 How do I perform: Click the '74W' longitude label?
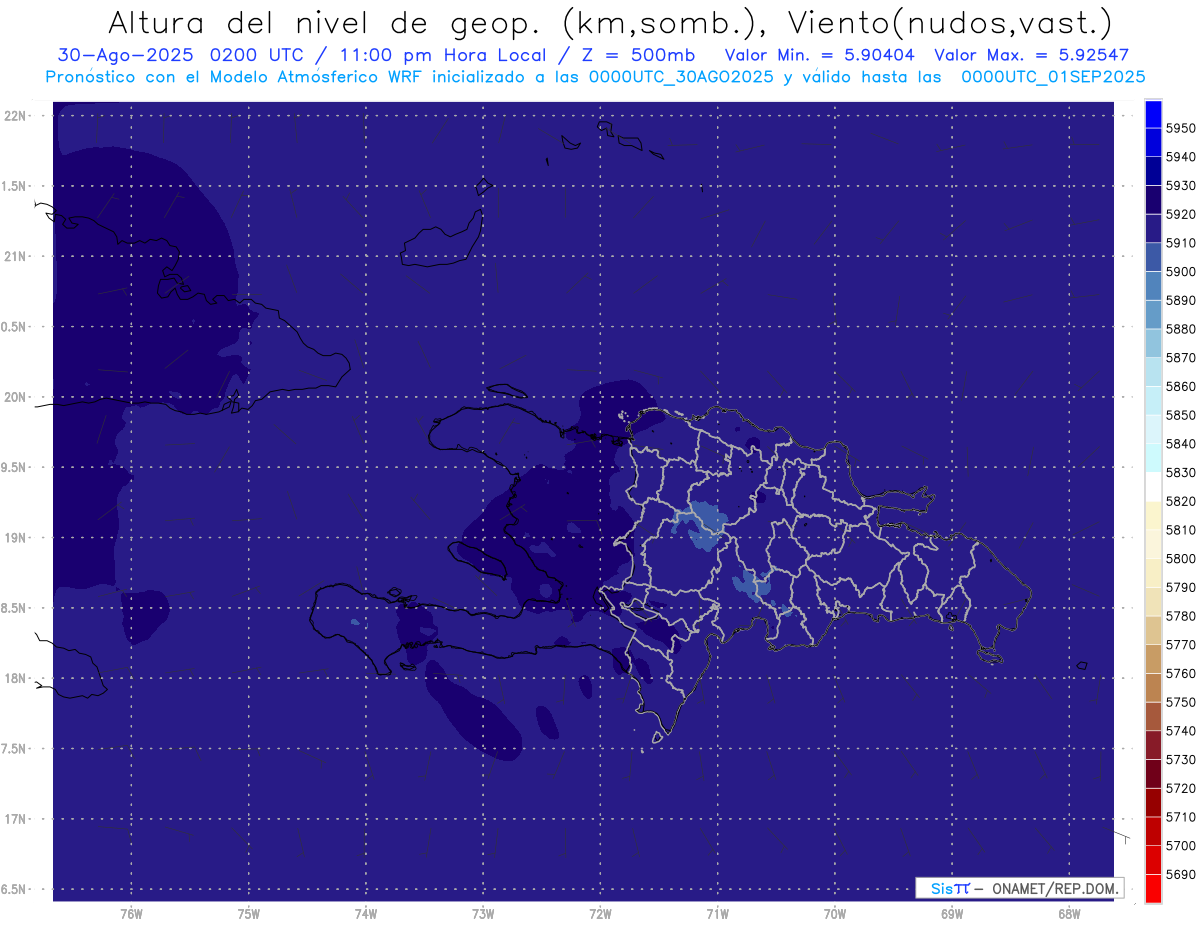[365, 914]
